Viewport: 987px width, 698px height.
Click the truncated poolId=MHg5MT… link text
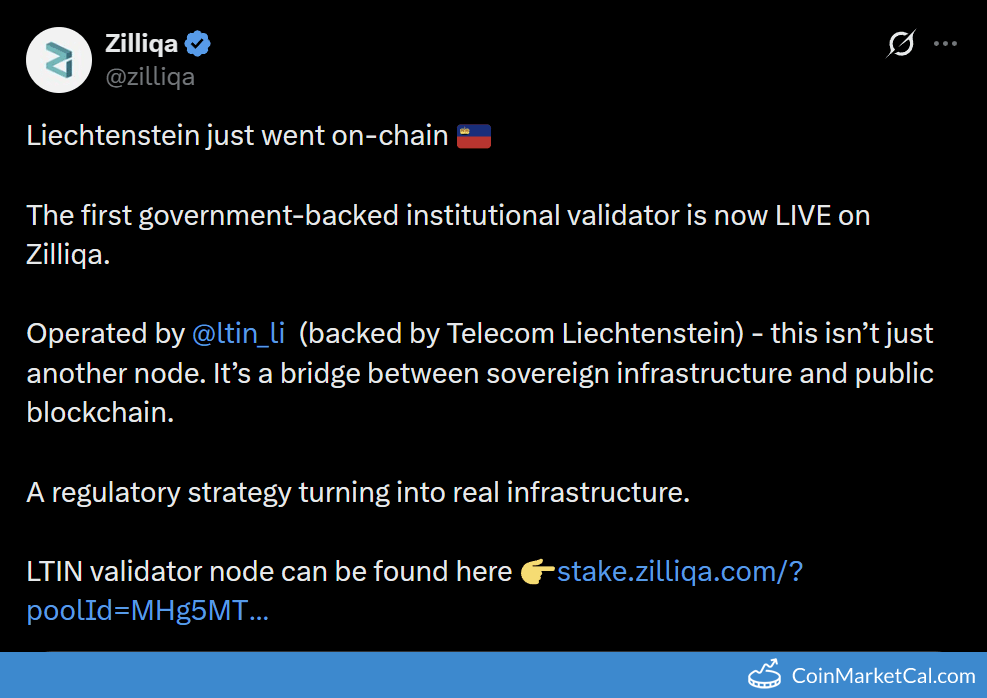point(147,610)
